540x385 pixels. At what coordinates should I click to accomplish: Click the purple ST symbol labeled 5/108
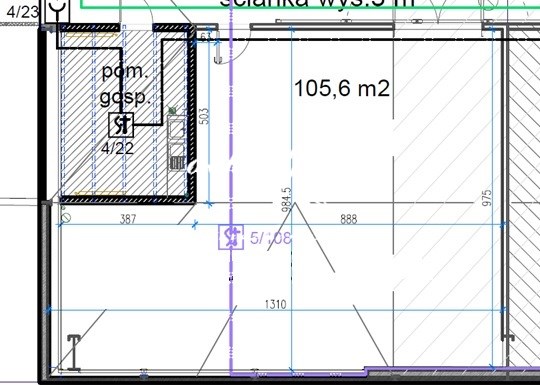click(x=231, y=237)
